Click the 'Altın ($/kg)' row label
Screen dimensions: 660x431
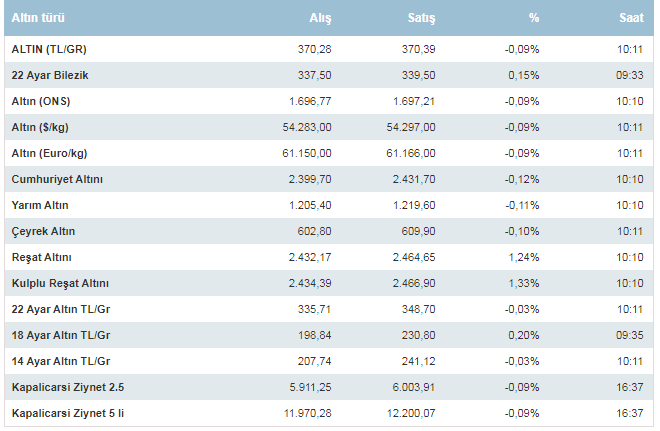pyautogui.click(x=42, y=127)
